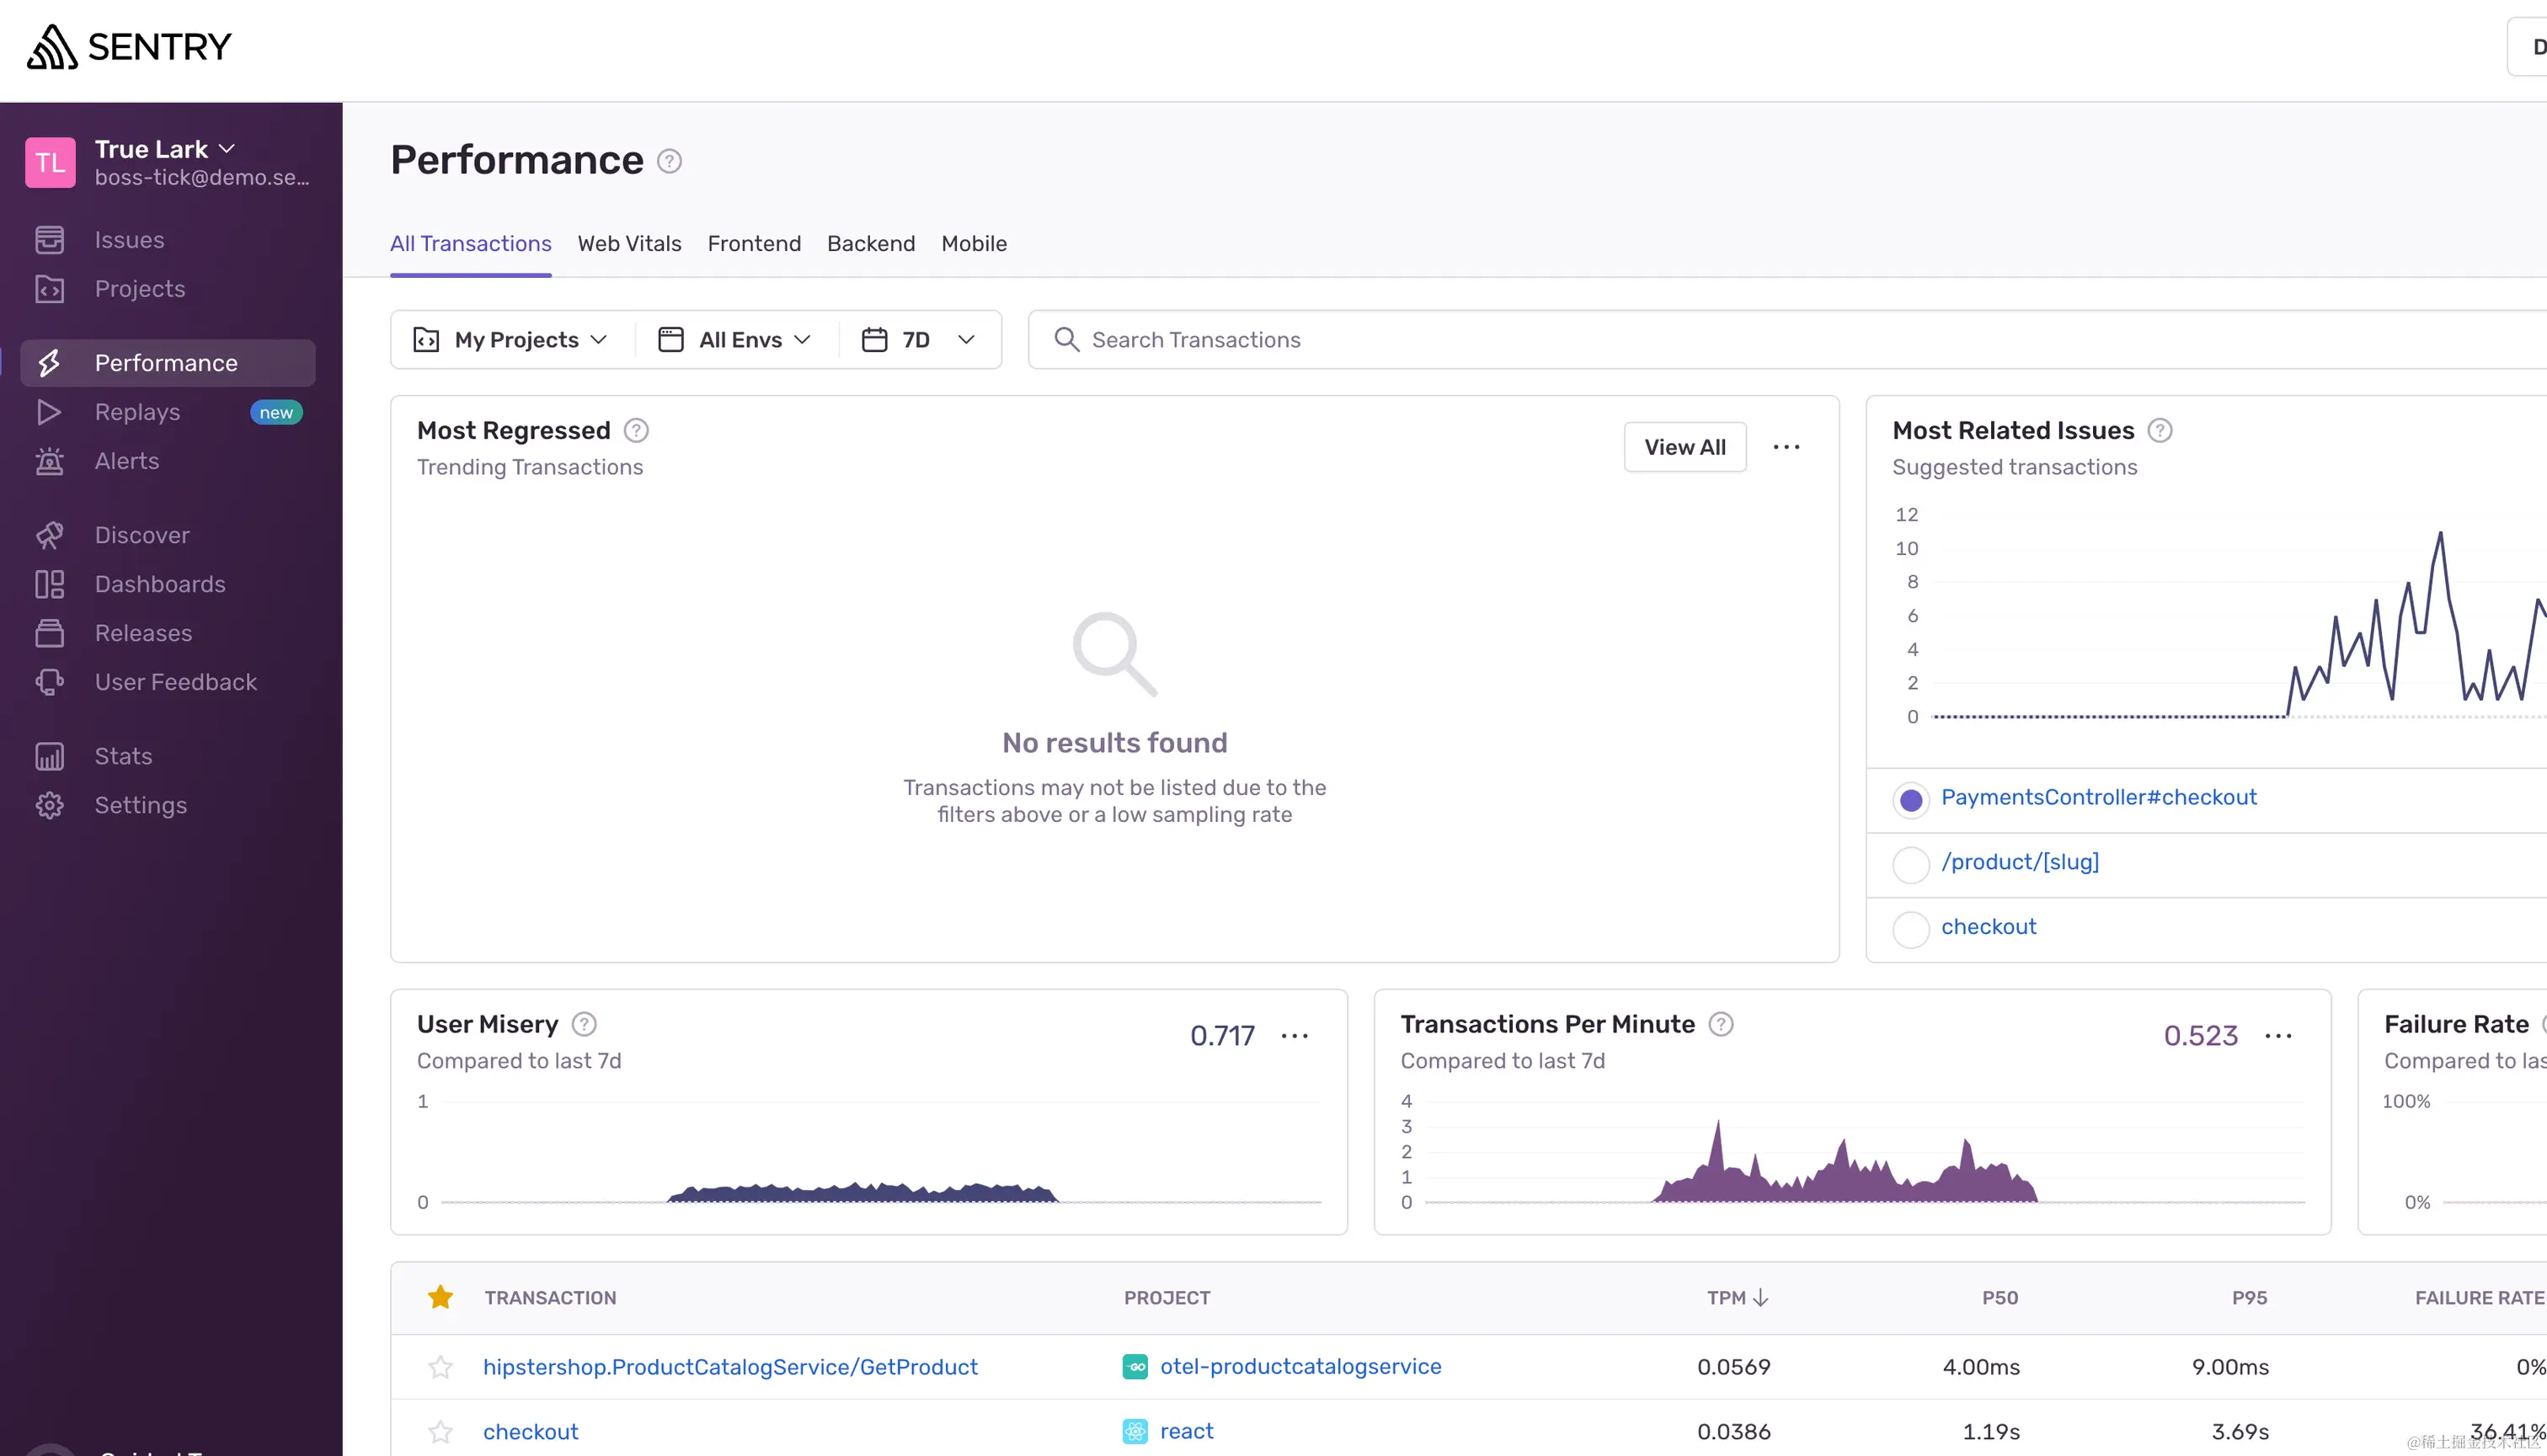Click the Discover telescope icon
The width and height of the screenshot is (2547, 1456).
49,535
